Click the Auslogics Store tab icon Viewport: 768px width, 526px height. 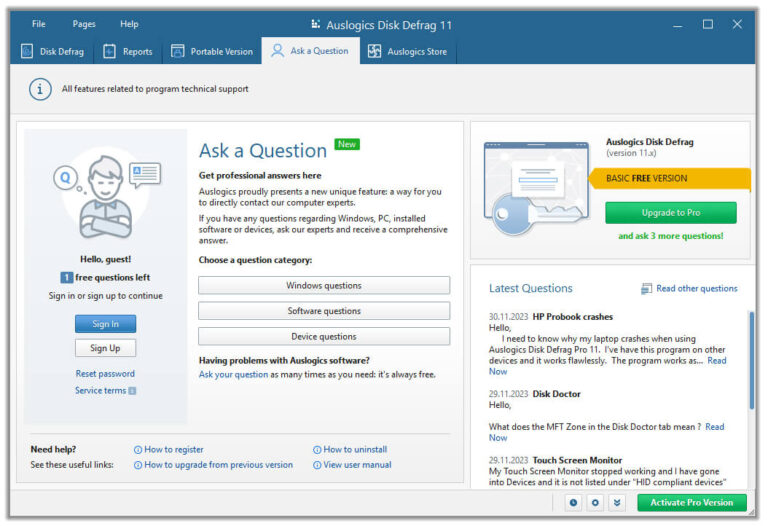(374, 51)
